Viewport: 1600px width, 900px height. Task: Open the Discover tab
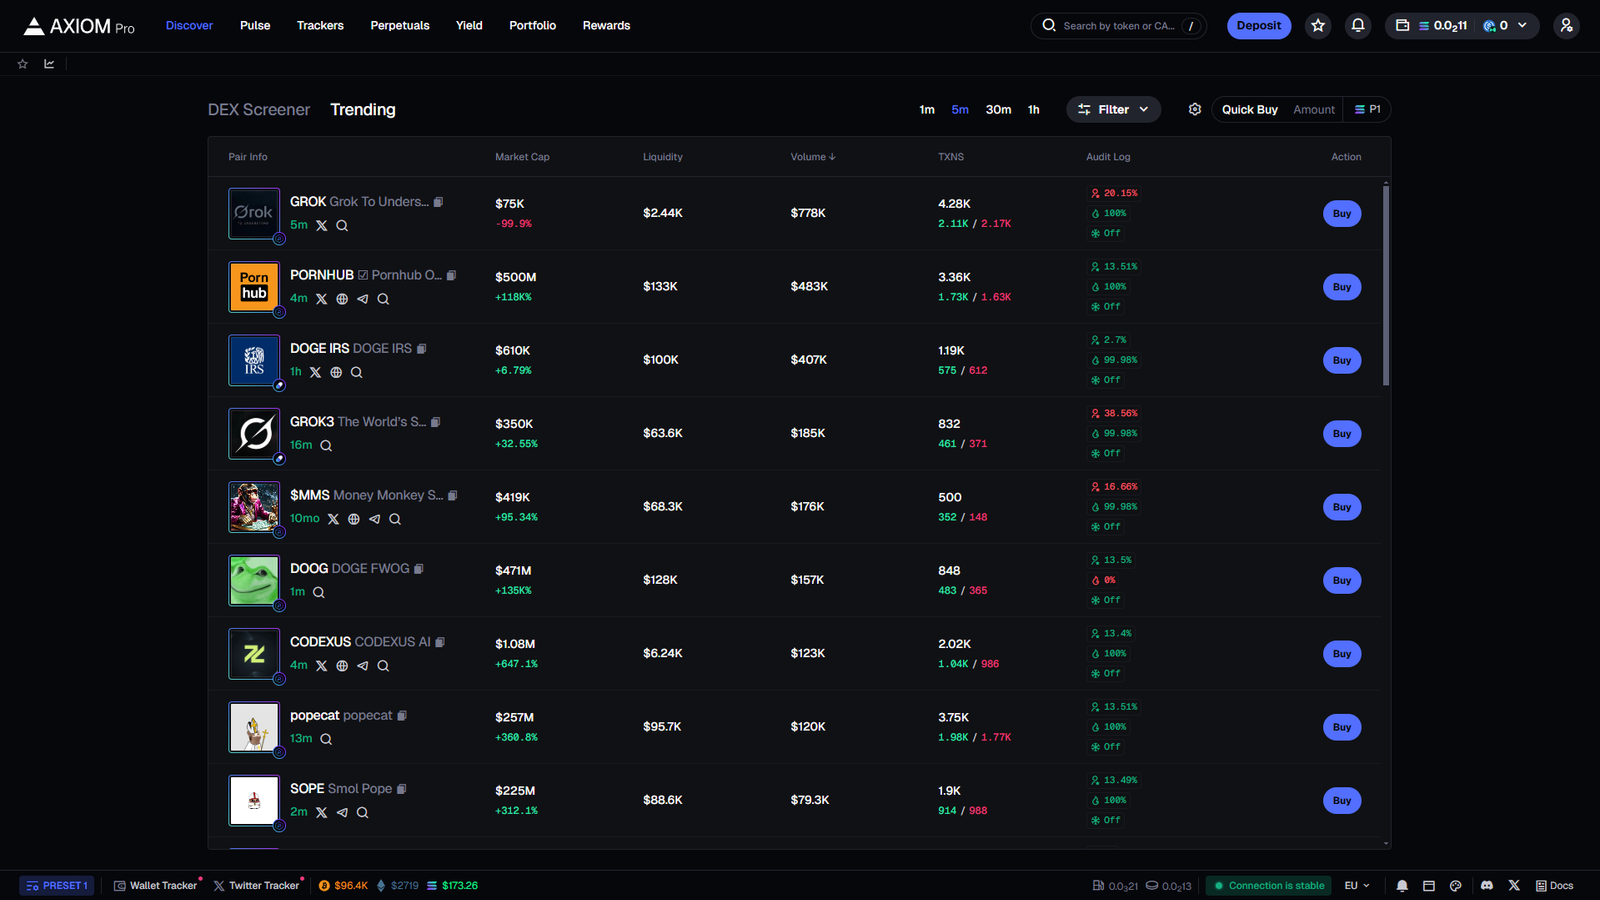coord(189,26)
